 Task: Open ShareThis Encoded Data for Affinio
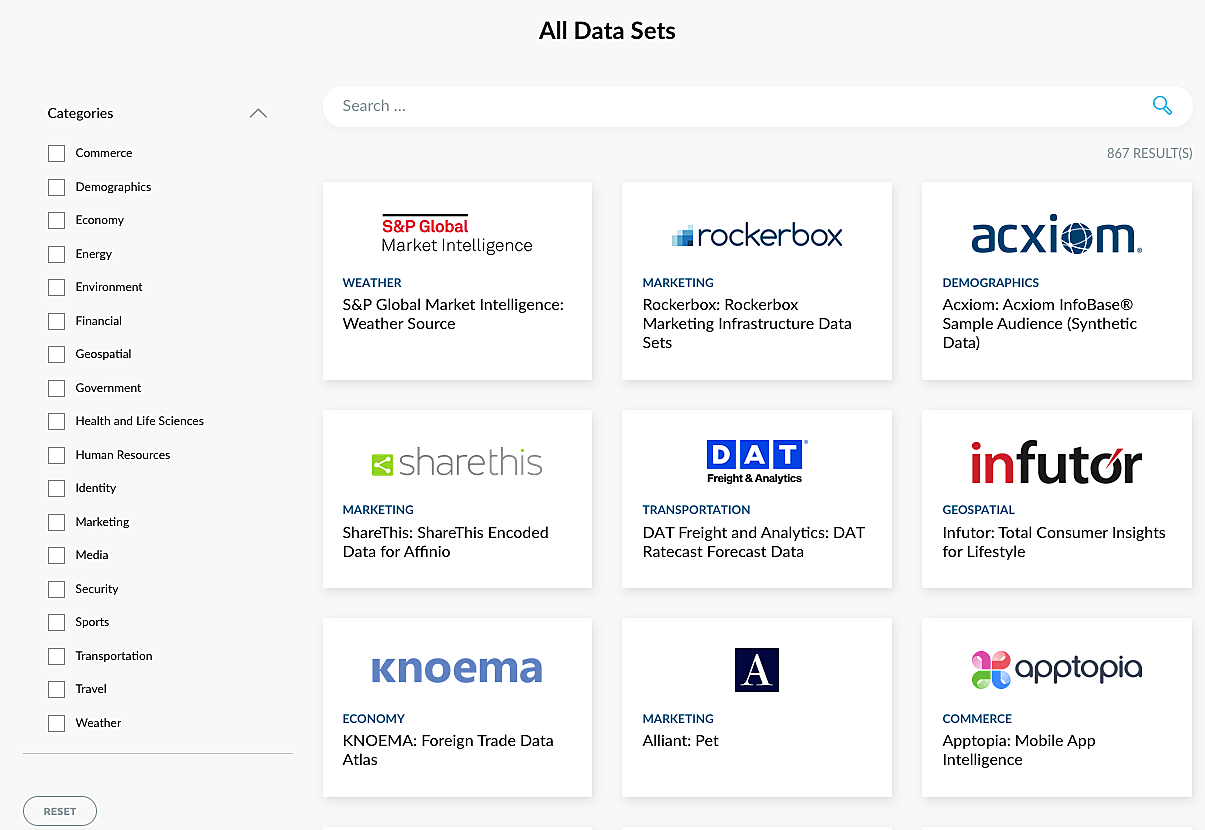click(445, 542)
